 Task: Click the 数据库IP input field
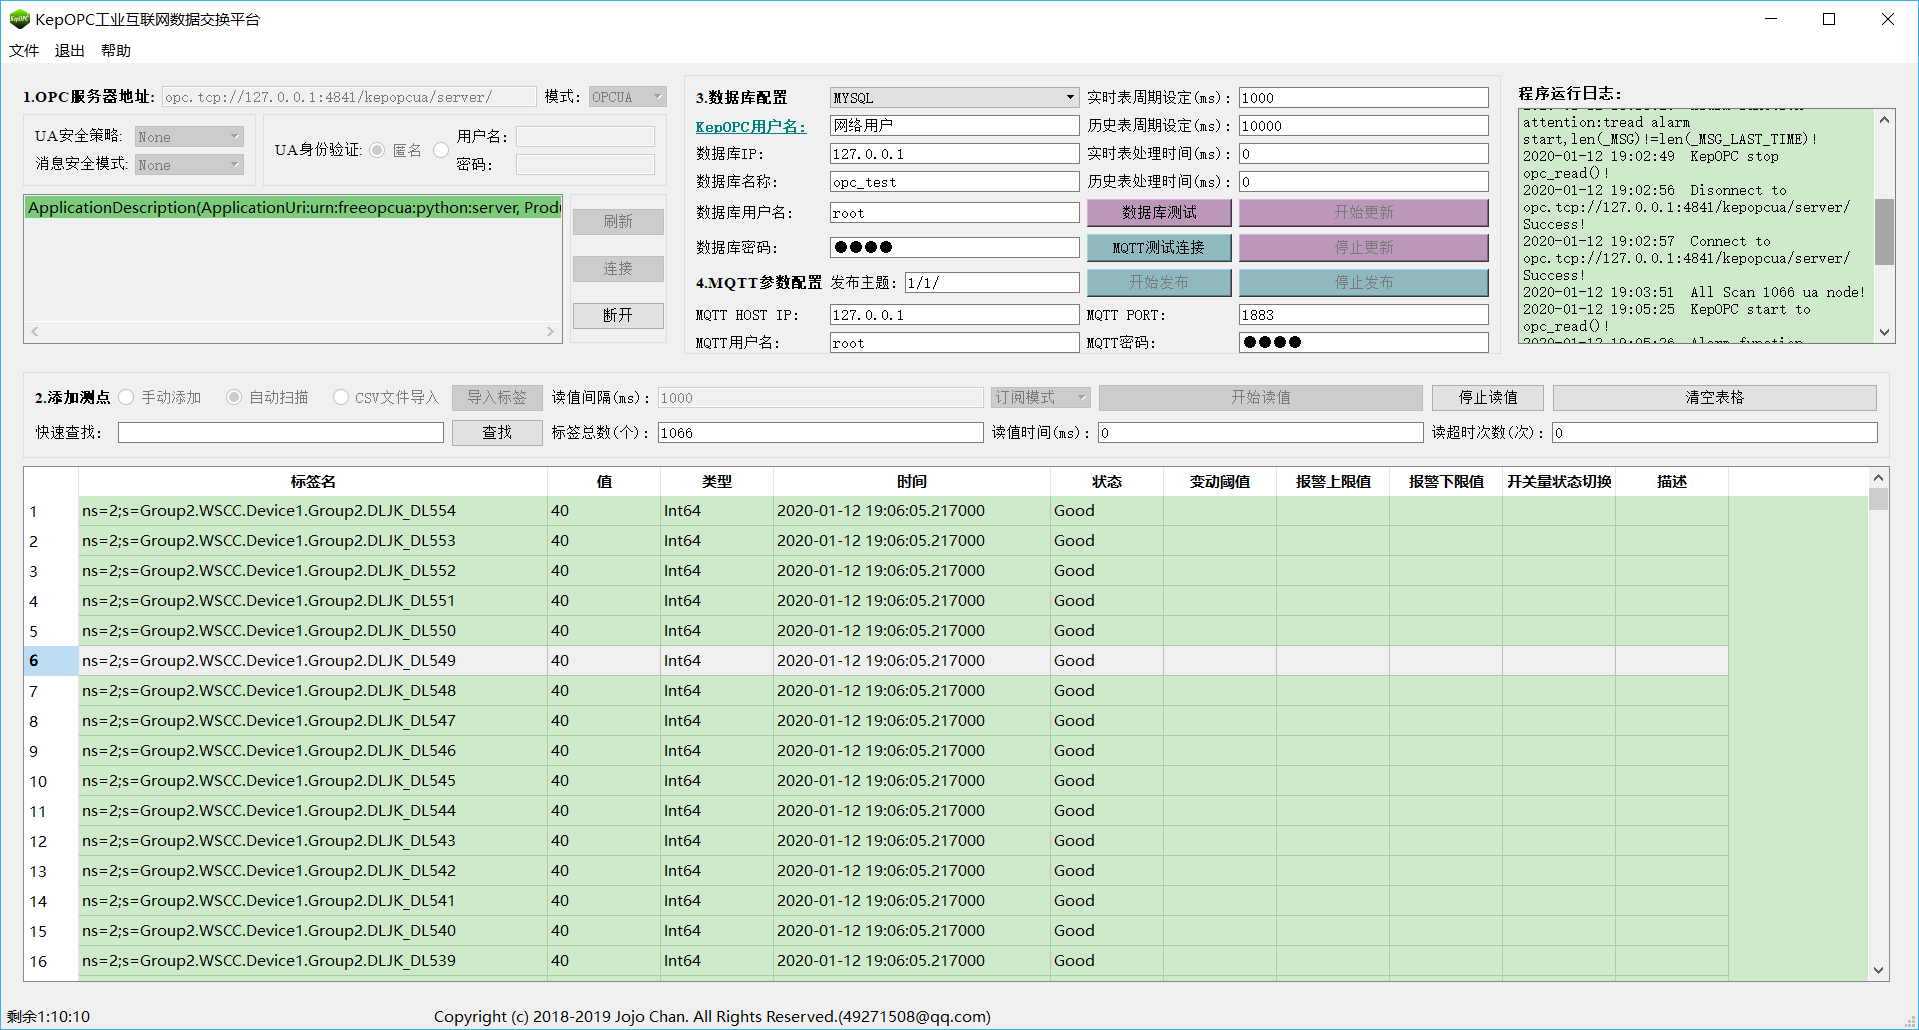(955, 154)
